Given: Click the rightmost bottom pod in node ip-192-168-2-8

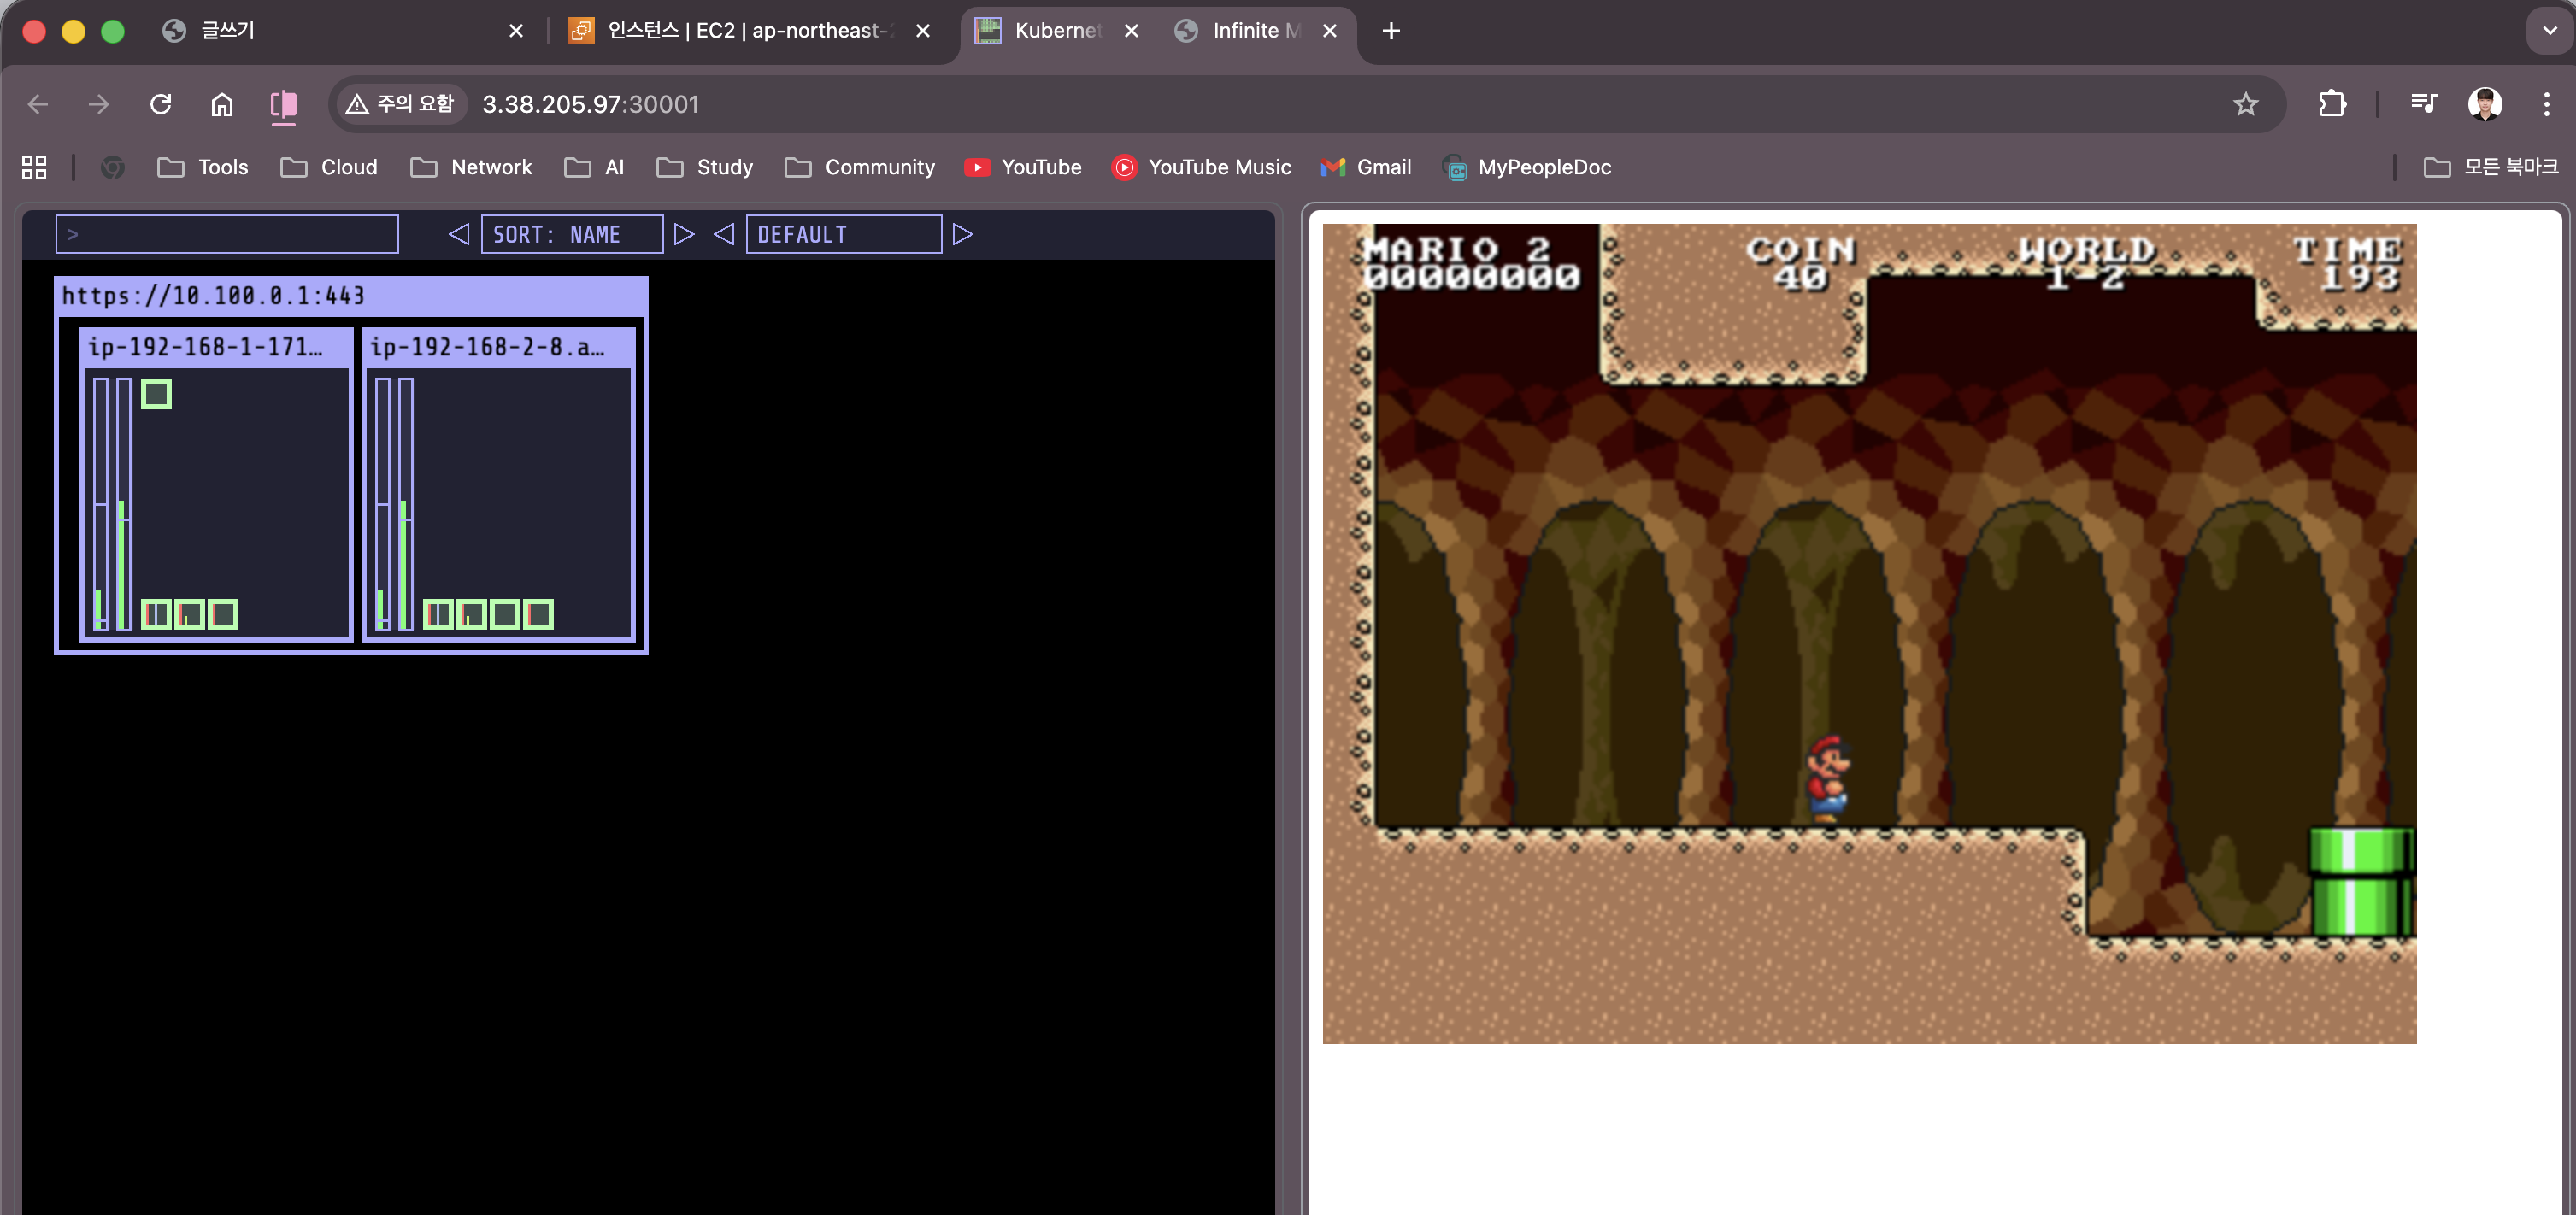Looking at the screenshot, I should coord(539,614).
